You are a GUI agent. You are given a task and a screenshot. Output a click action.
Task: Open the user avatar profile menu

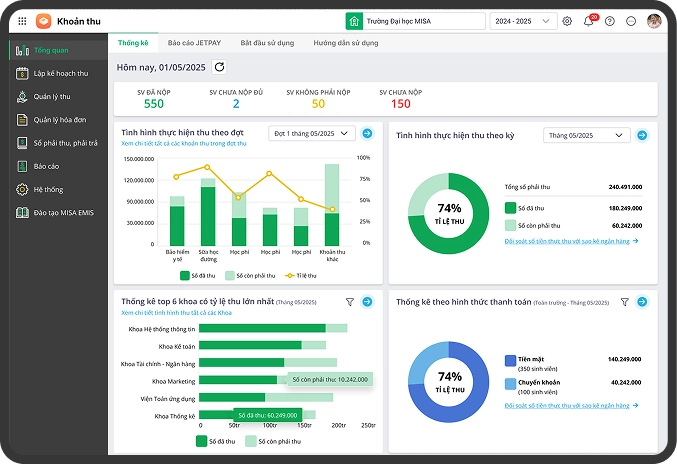click(x=654, y=21)
